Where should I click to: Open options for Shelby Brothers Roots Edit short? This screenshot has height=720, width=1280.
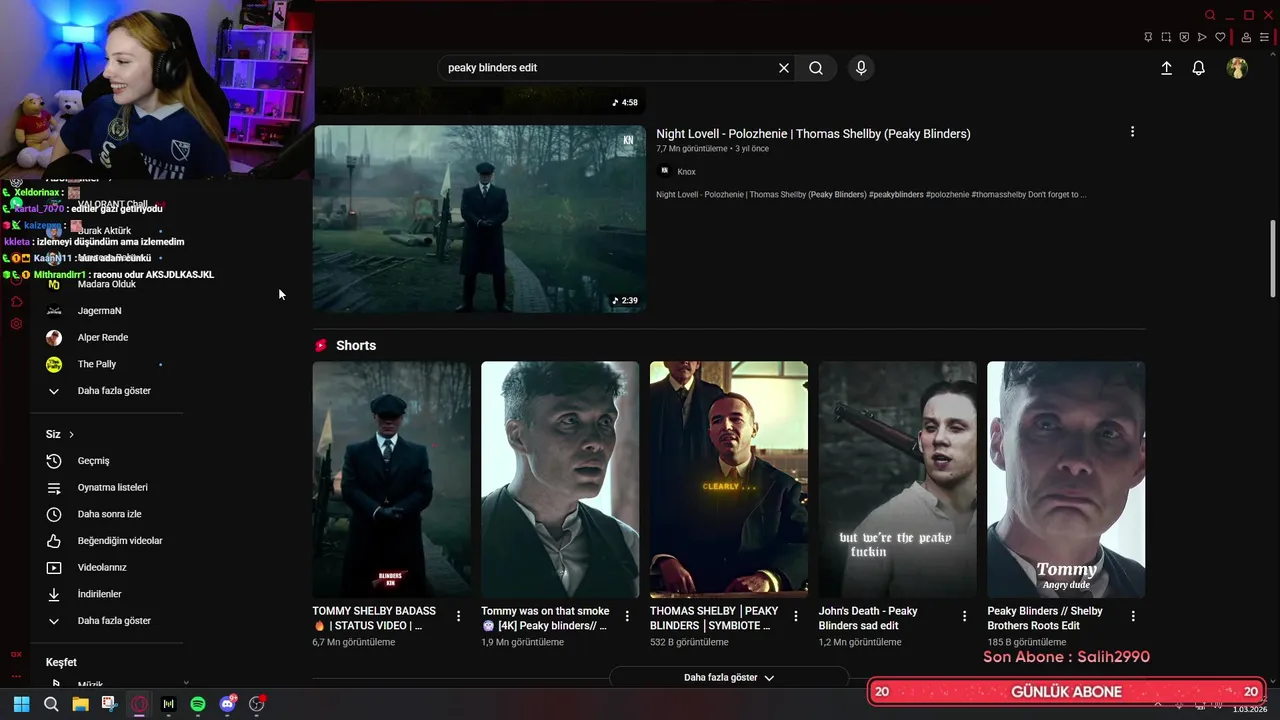click(1133, 616)
